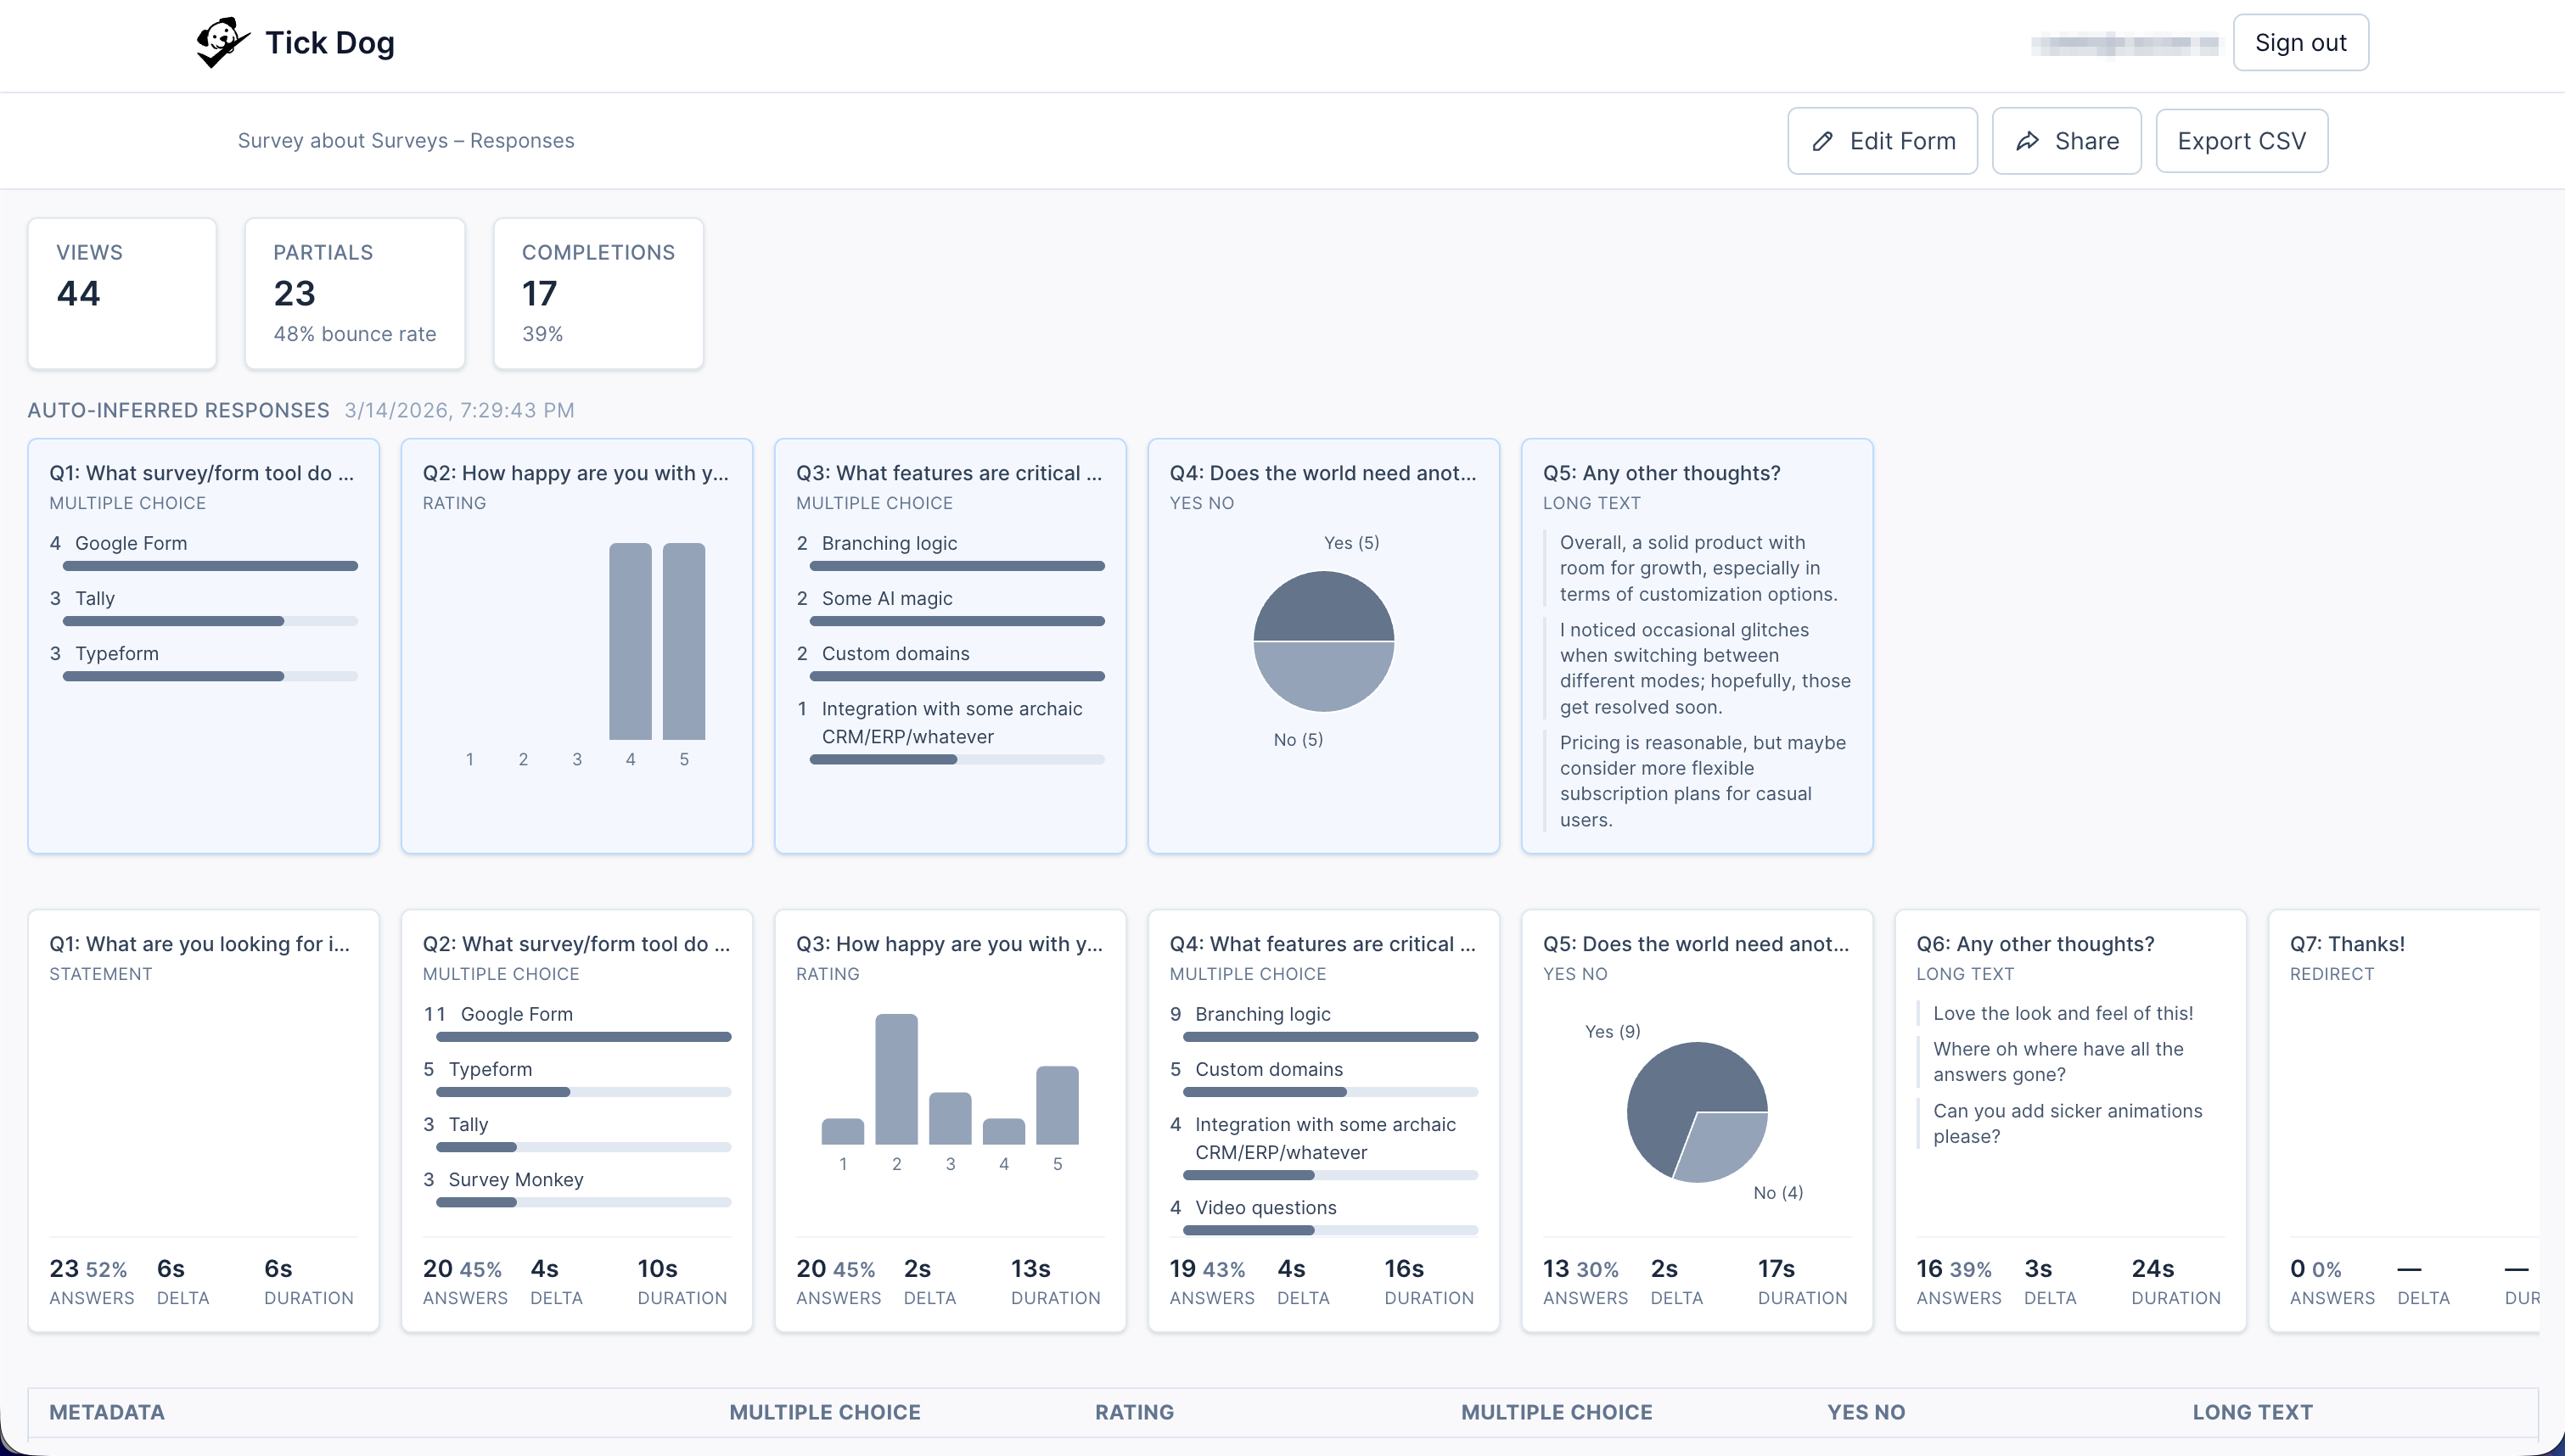Screen dimensions: 2565x1456
Task: Open the Survey about Surveys – Responses title
Action: [x=406, y=140]
